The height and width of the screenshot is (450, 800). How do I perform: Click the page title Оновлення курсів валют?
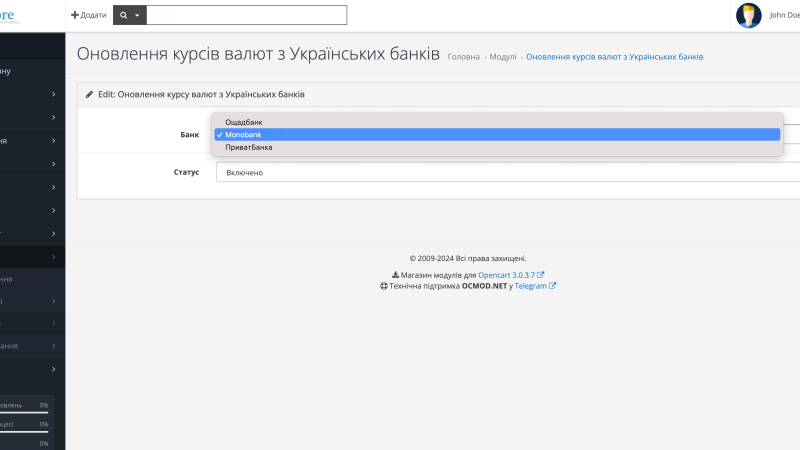click(258, 54)
